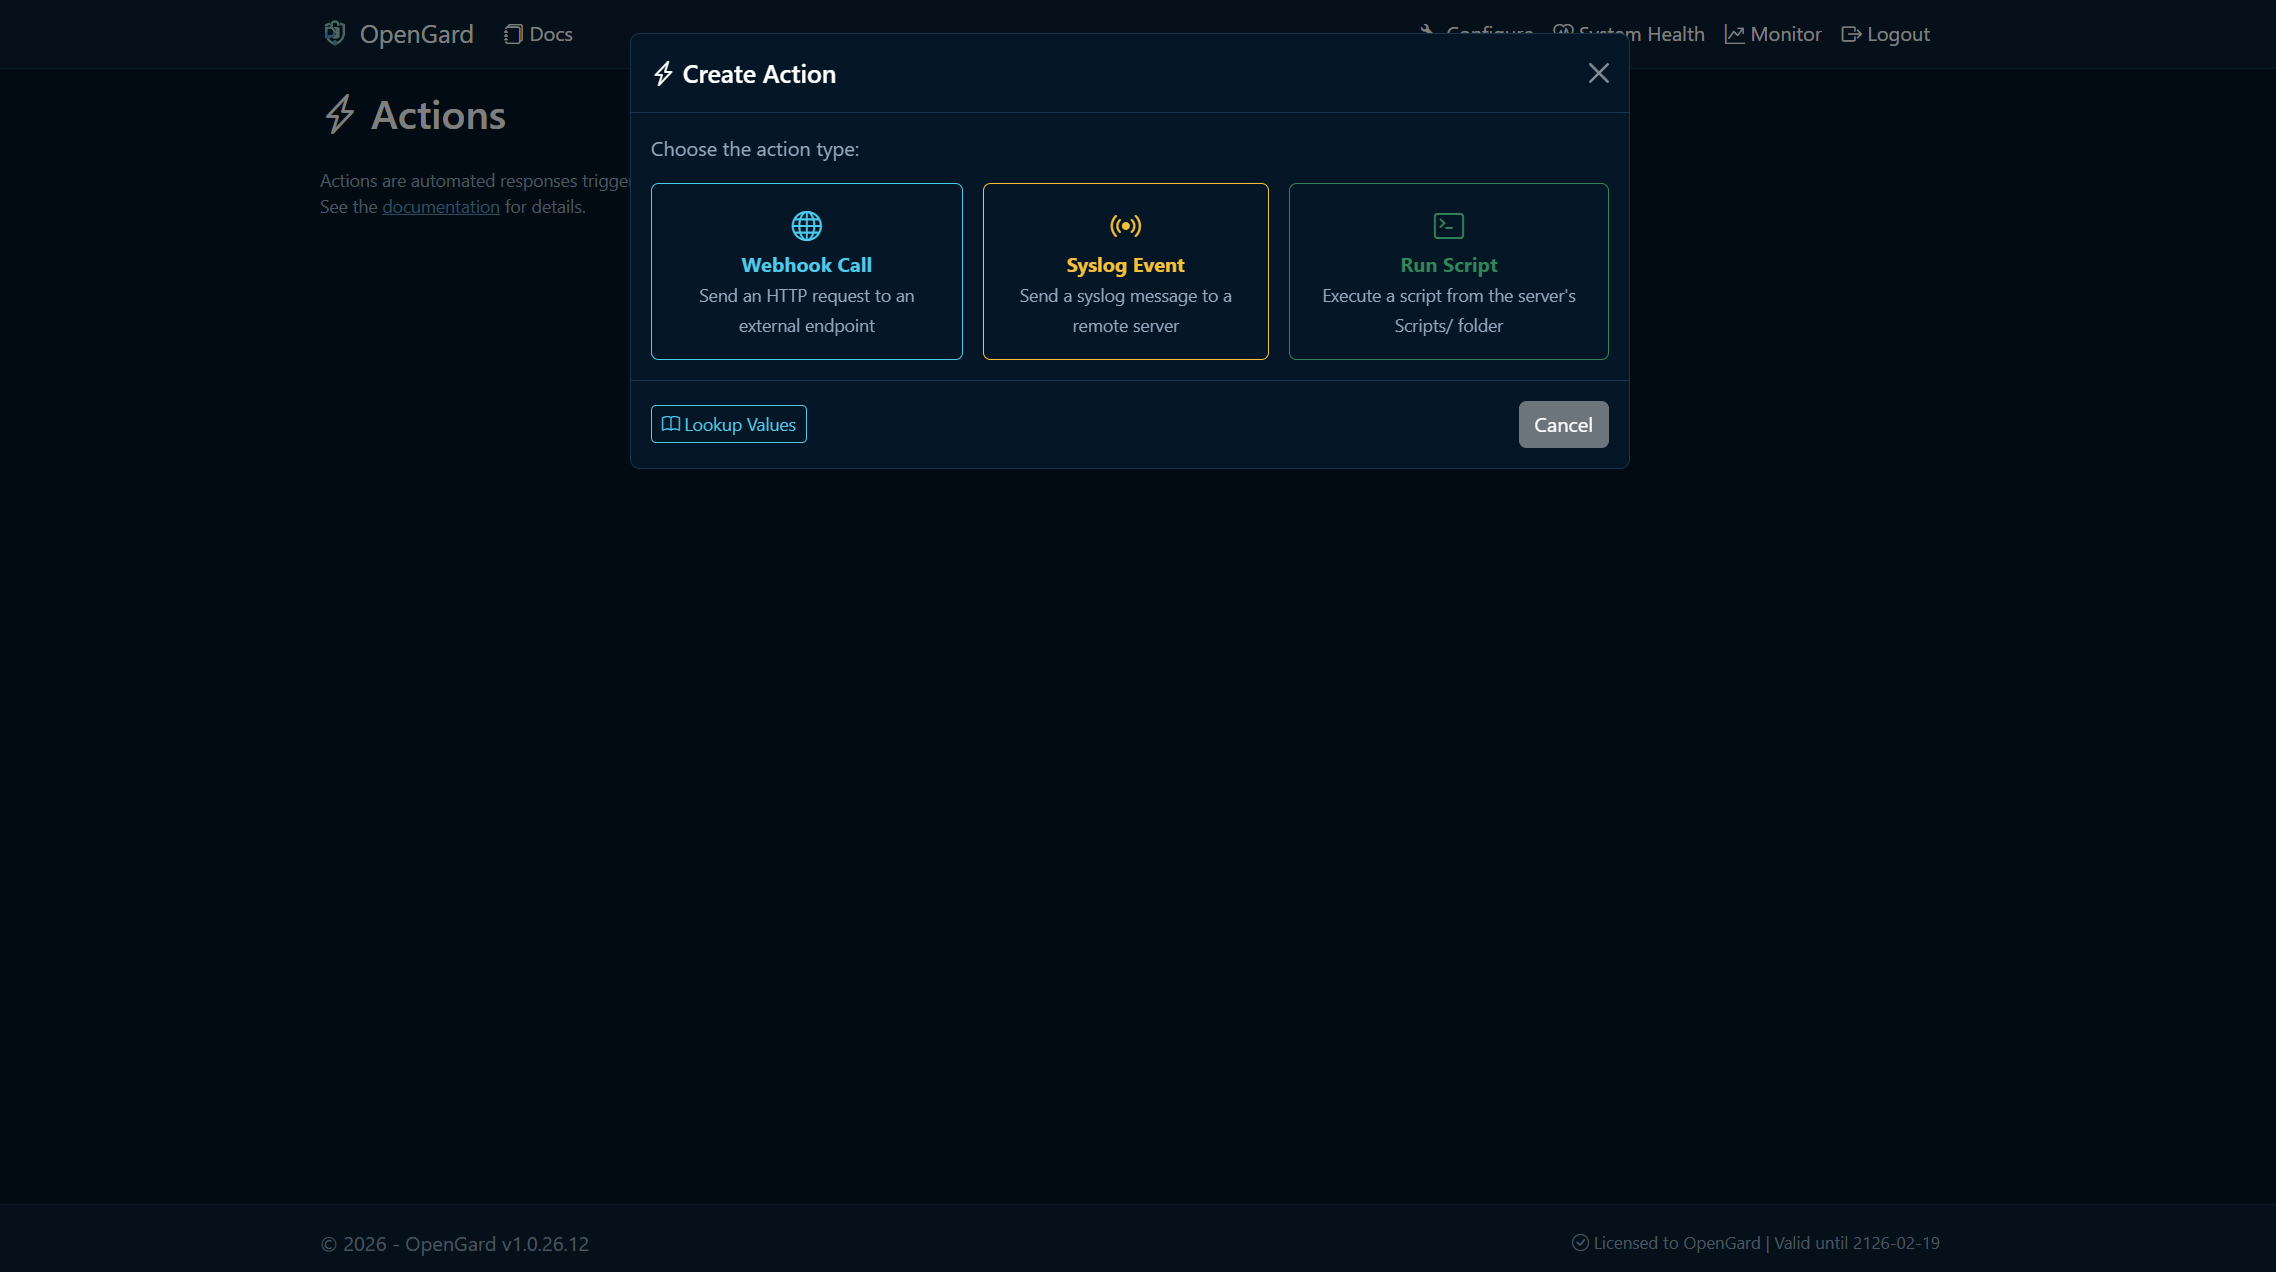Choose the Syslog Event action type card
2276x1272 pixels.
pyautogui.click(x=1126, y=271)
